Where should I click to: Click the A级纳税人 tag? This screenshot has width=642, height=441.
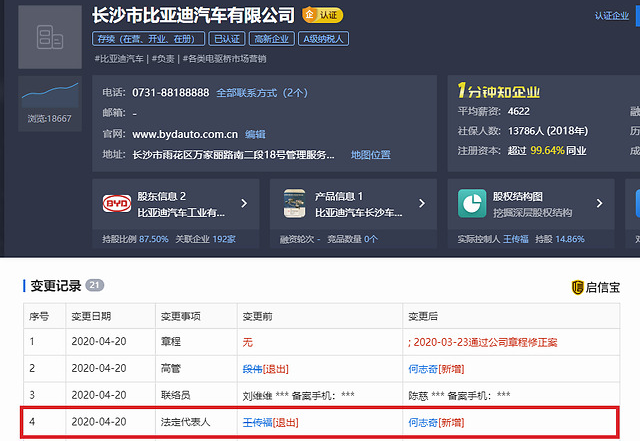(x=323, y=39)
